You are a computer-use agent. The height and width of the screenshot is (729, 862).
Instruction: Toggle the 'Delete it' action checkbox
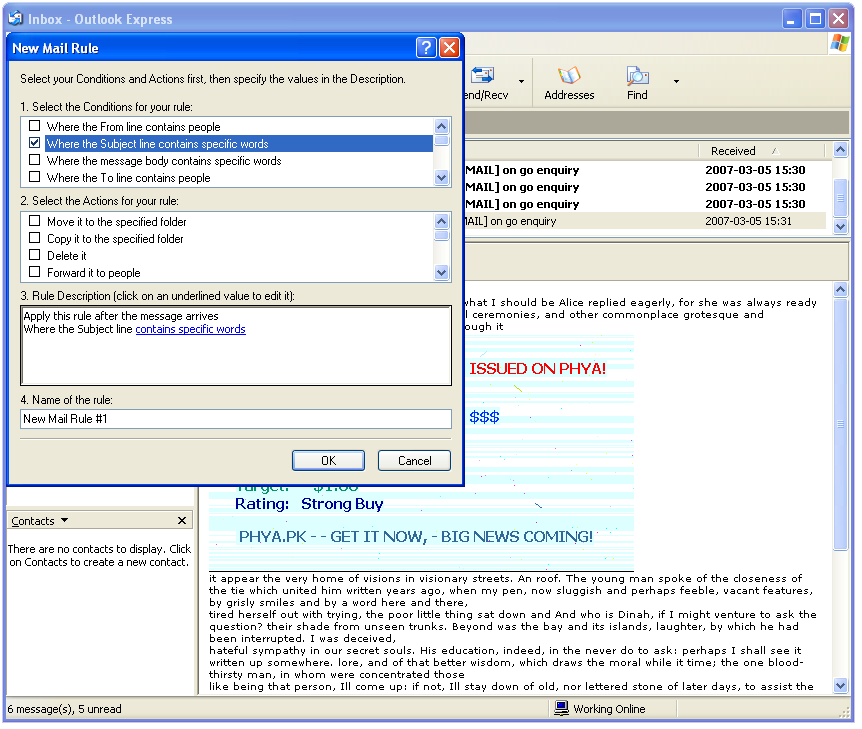coord(35,255)
